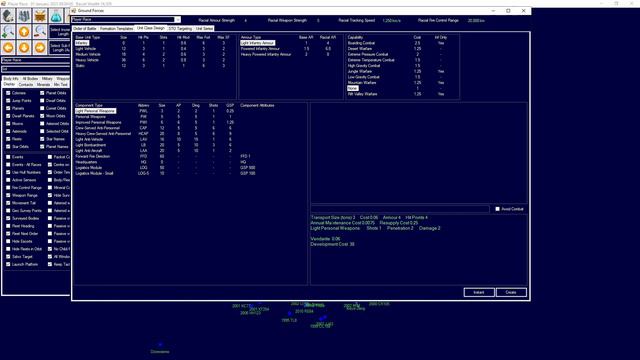The height and width of the screenshot is (360, 640).
Task: Open the Formation Templates tab
Action: 116,29
